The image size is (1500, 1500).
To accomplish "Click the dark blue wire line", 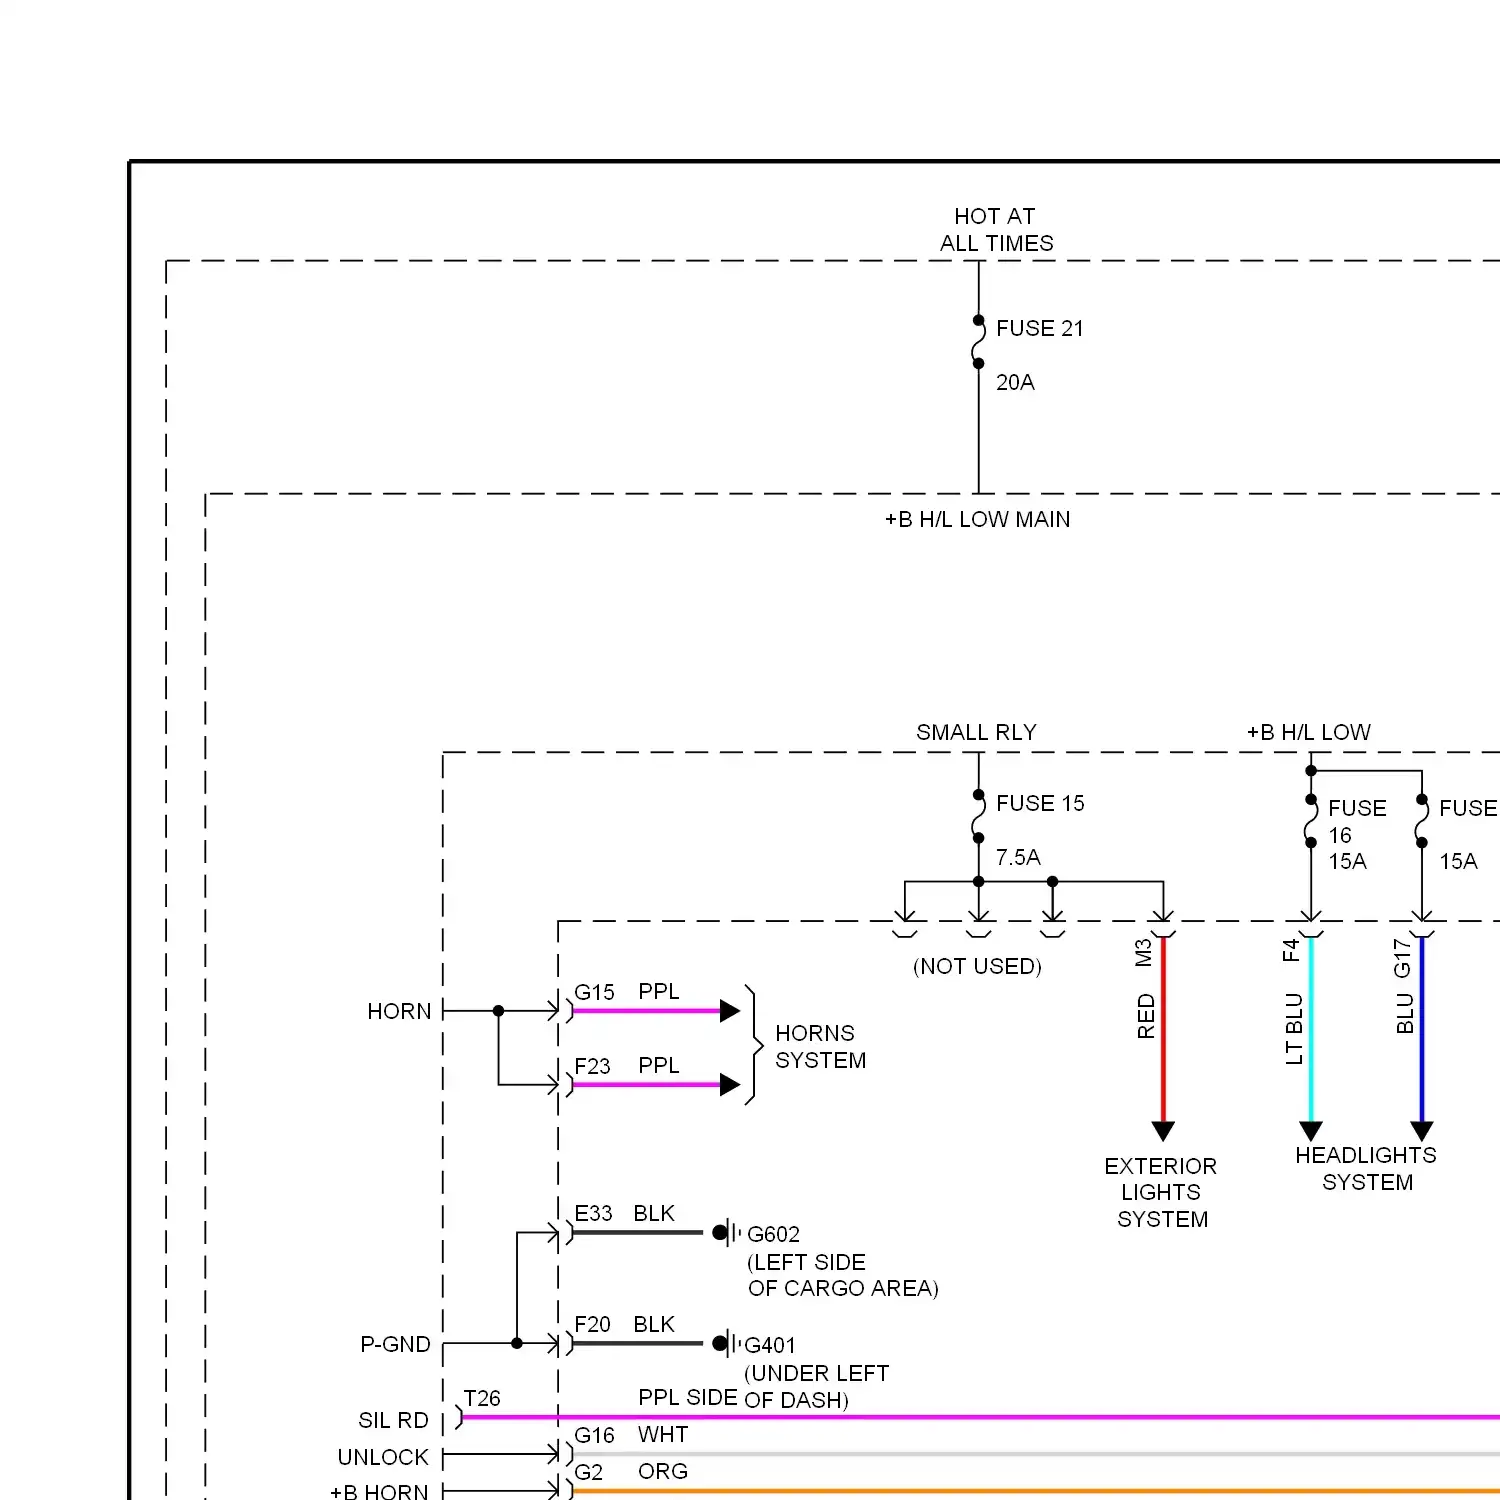I will (x=1422, y=1030).
